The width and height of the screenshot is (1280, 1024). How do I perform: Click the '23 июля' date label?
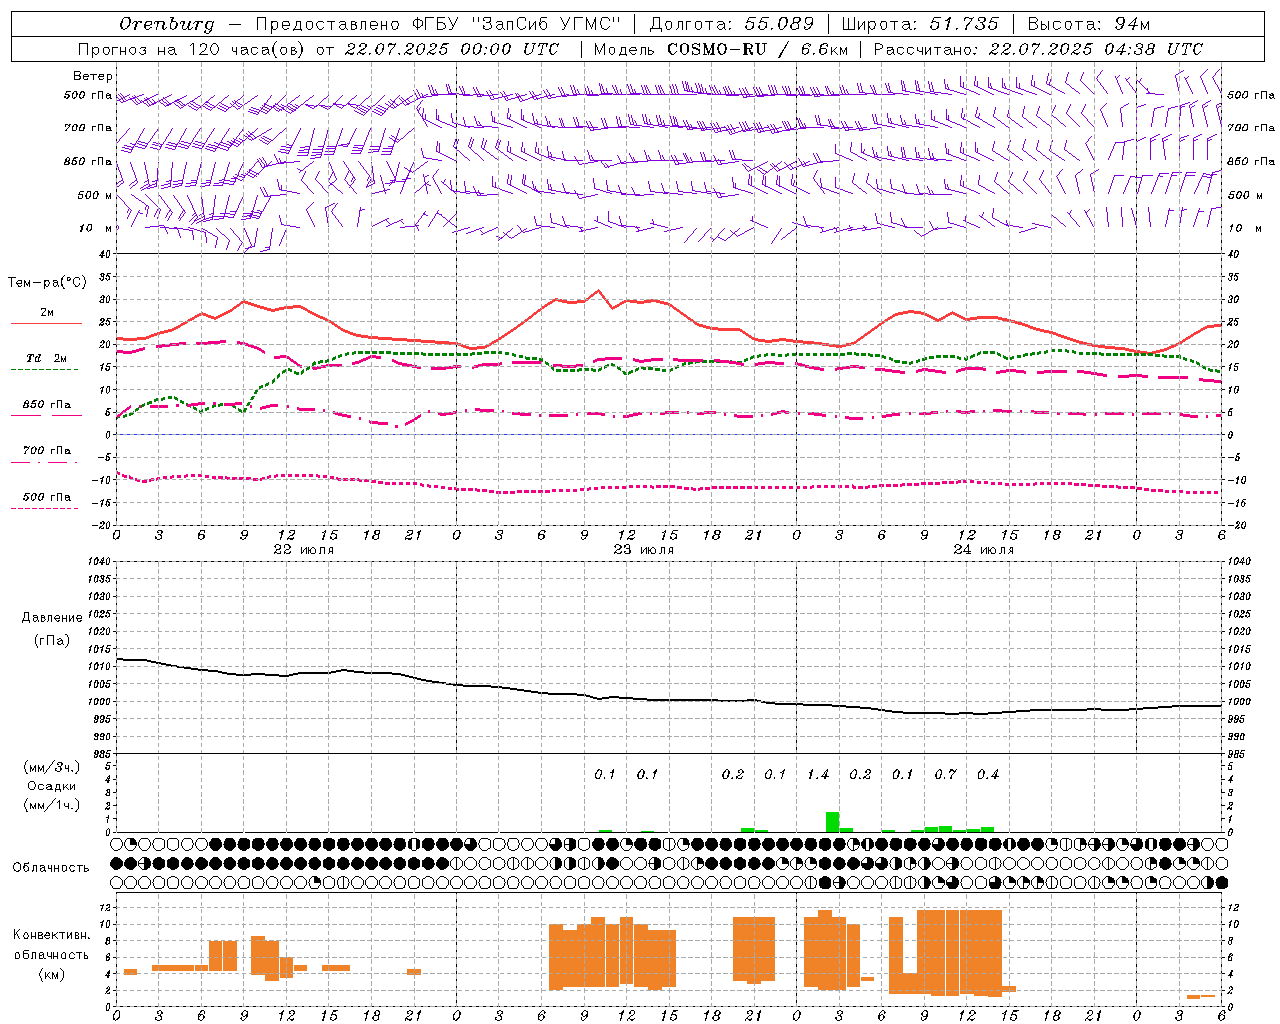click(x=644, y=549)
